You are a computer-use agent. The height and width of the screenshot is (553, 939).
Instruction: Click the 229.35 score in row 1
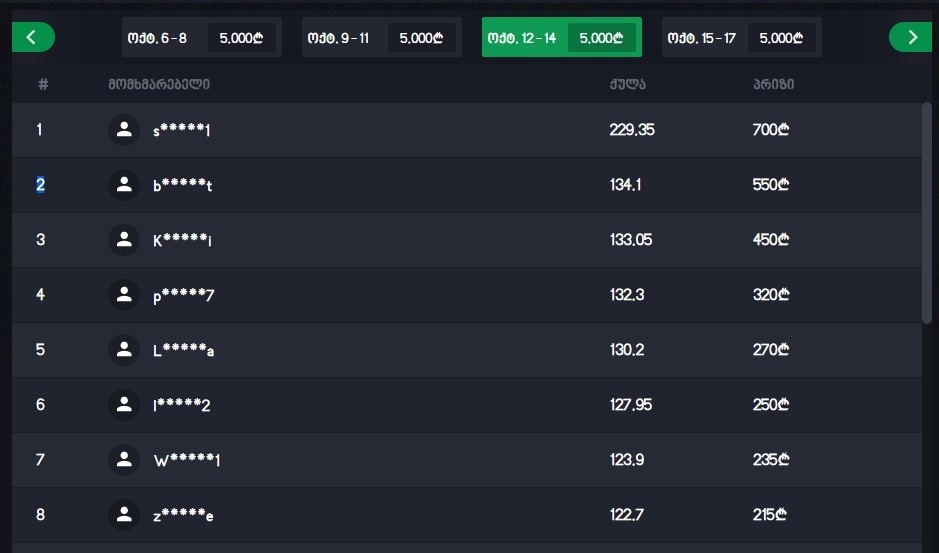631,130
